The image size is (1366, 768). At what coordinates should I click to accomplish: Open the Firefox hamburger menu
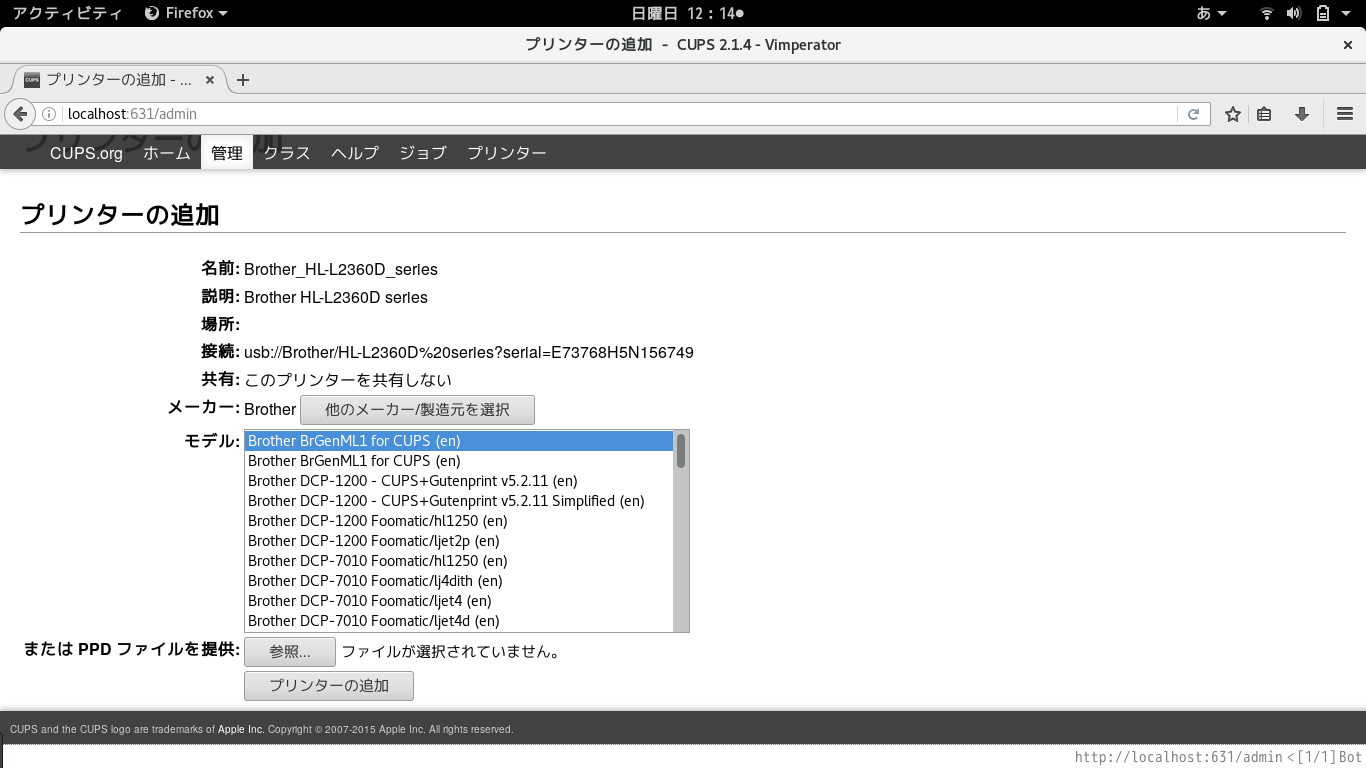(1344, 114)
